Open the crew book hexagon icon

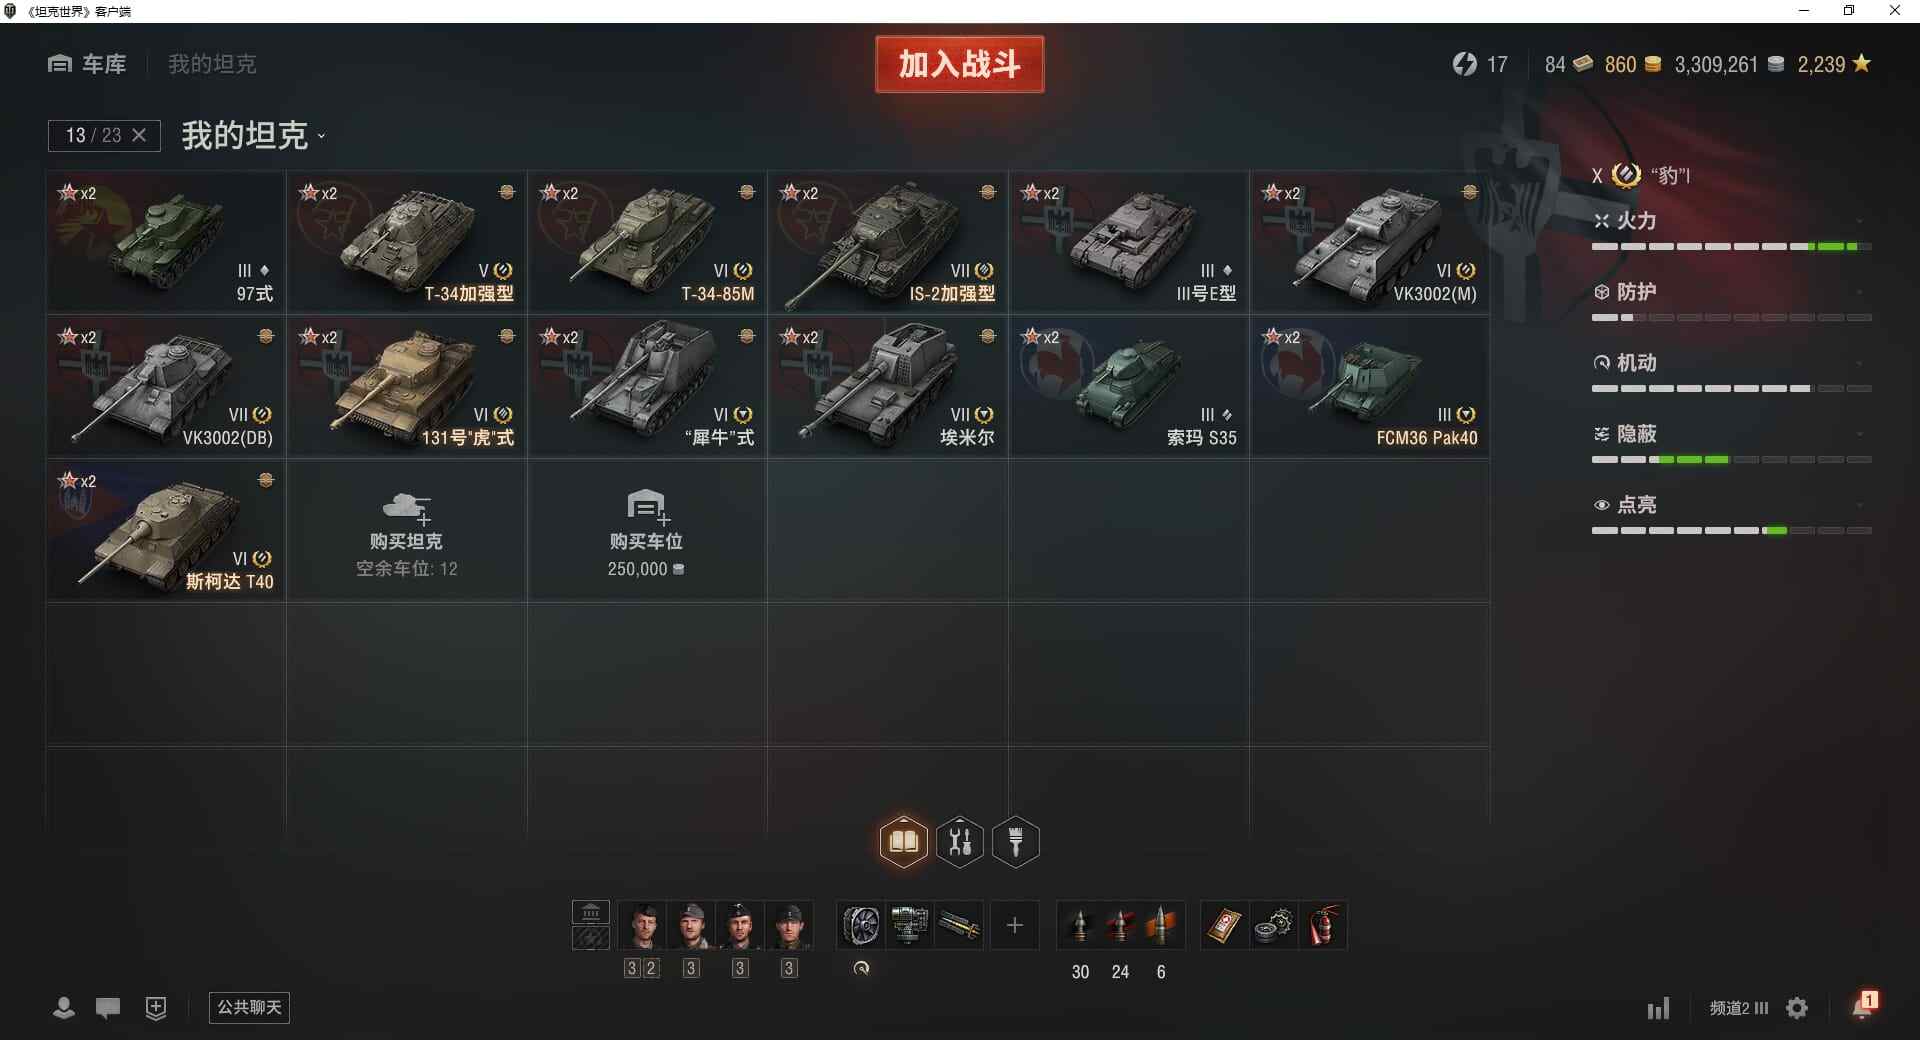(x=904, y=842)
